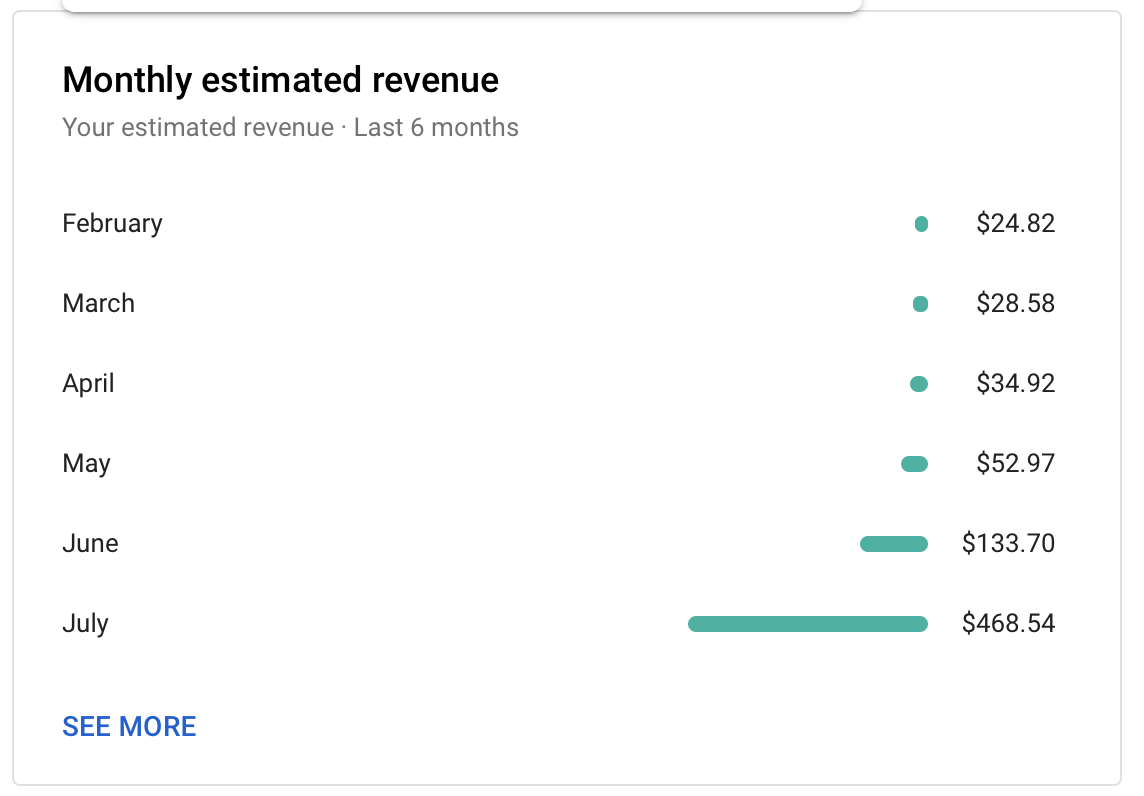Click the $133.70 revenue value
The width and height of the screenshot is (1144, 796).
coord(1008,543)
